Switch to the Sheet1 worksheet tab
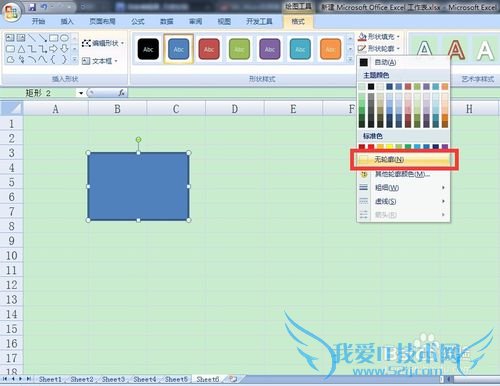 click(x=50, y=379)
